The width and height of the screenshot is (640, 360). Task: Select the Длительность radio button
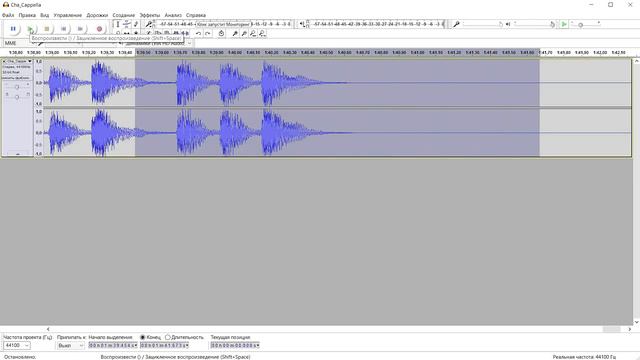tap(168, 337)
